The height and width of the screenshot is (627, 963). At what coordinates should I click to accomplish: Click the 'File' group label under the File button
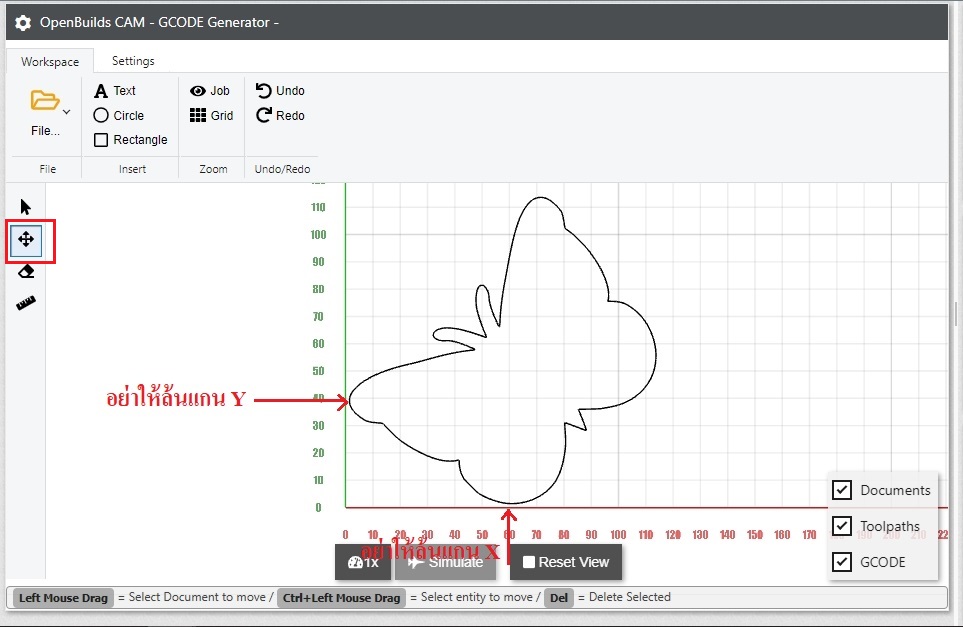point(47,169)
